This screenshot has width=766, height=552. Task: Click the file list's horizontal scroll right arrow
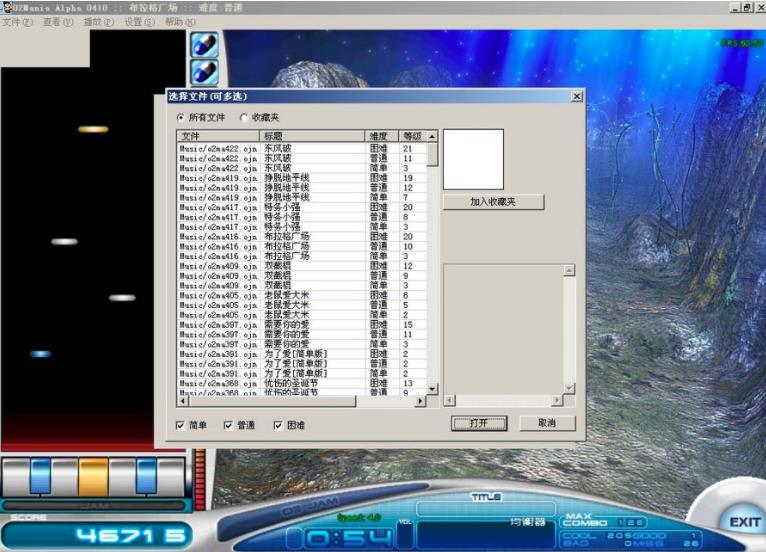pyautogui.click(x=421, y=401)
